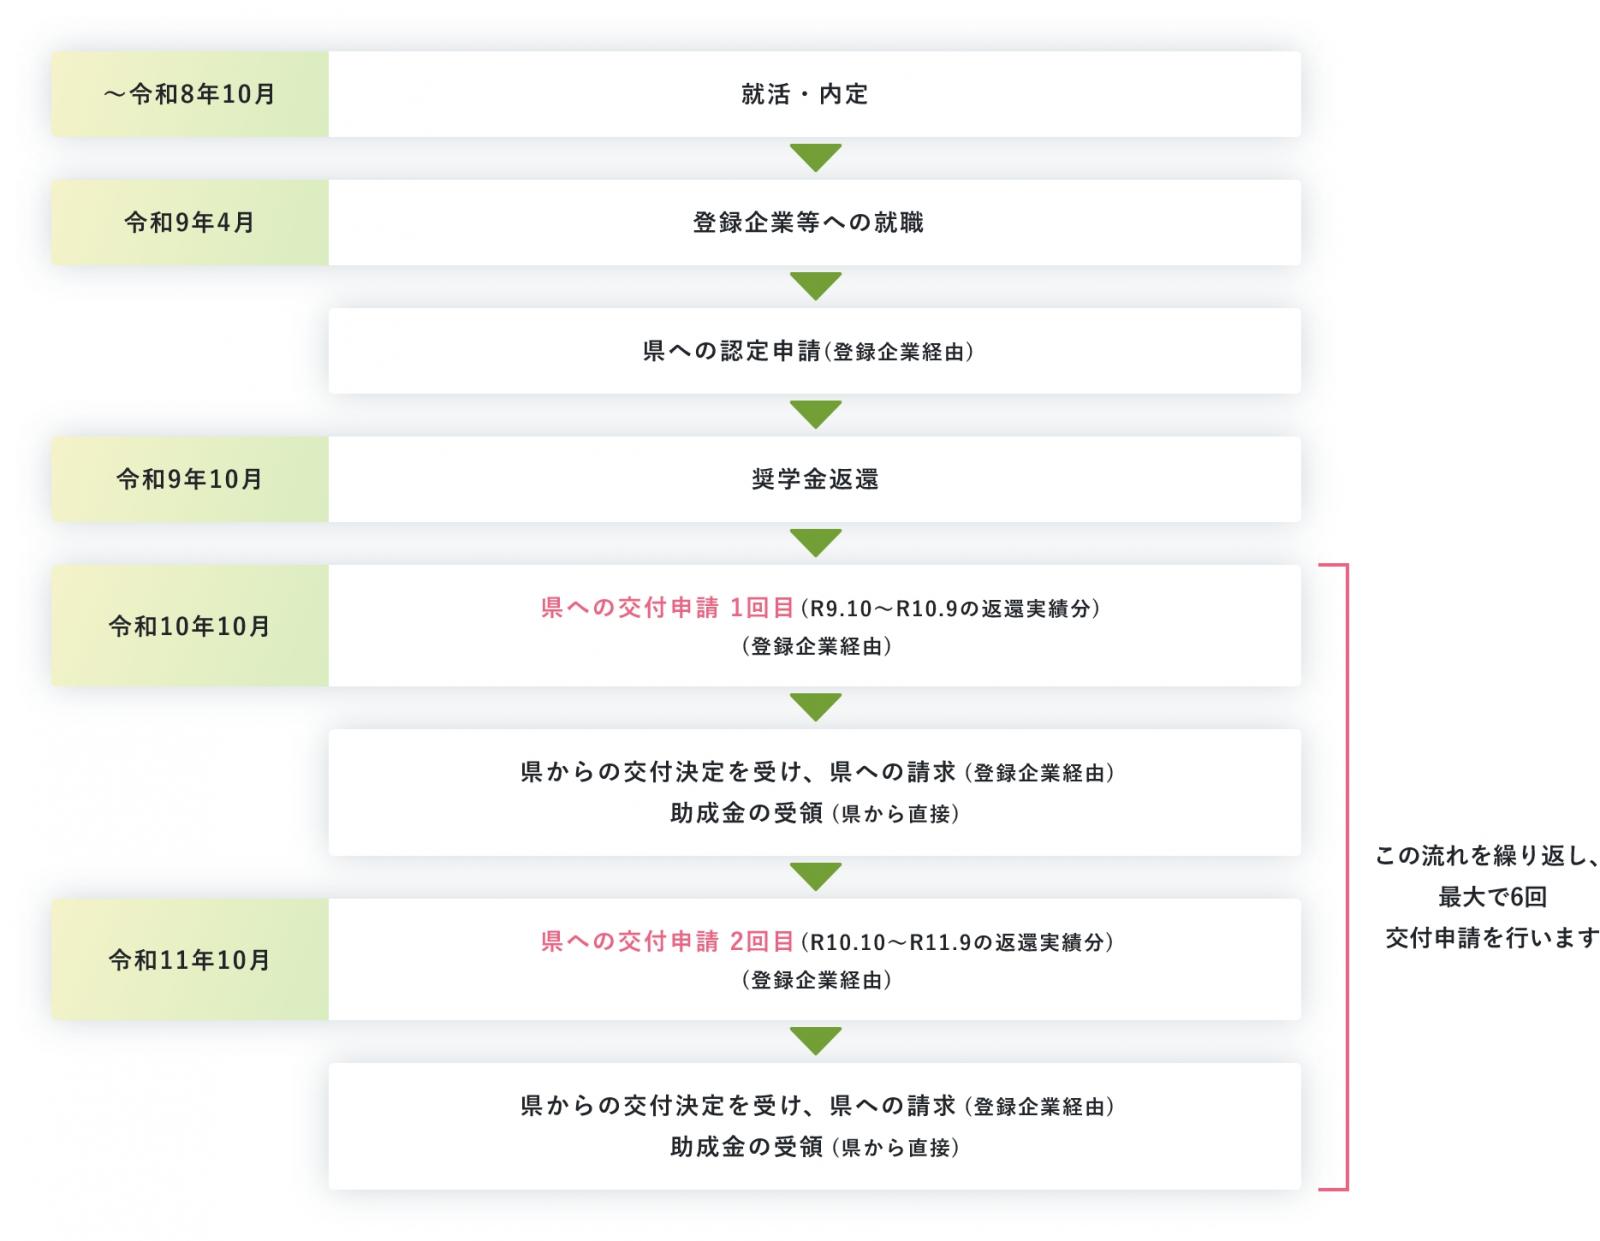Select the ～令和8年10月 date label
Screen dimensions: 1600x1241
190,94
